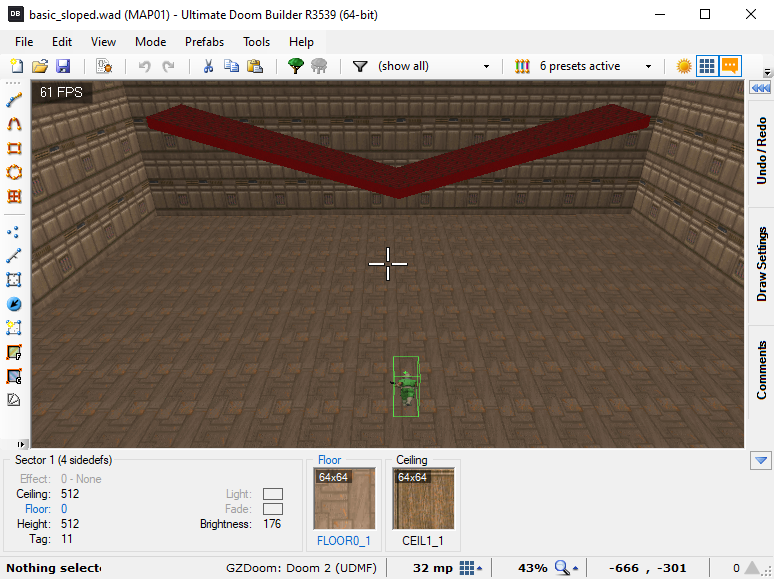Screen dimensions: 774x579
Task: Open the 6 presets active dropdown
Action: [649, 66]
